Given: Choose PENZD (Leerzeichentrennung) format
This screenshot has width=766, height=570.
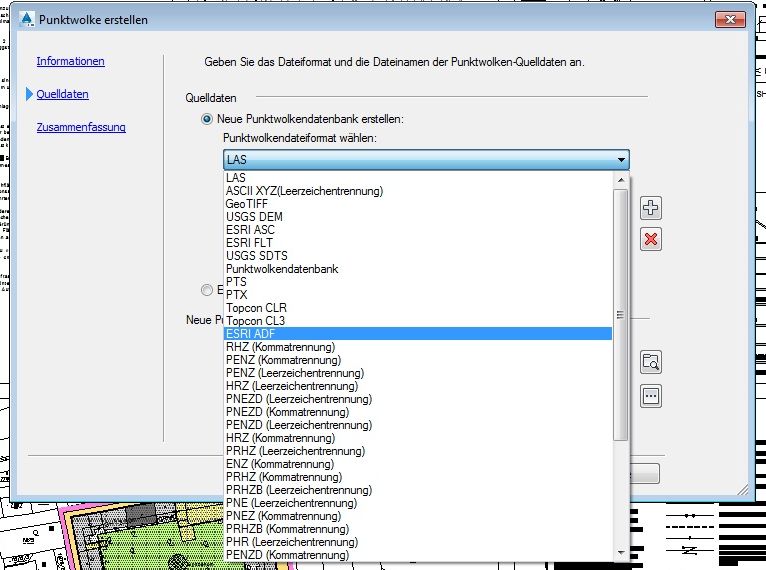Looking at the screenshot, I should click(418, 425).
